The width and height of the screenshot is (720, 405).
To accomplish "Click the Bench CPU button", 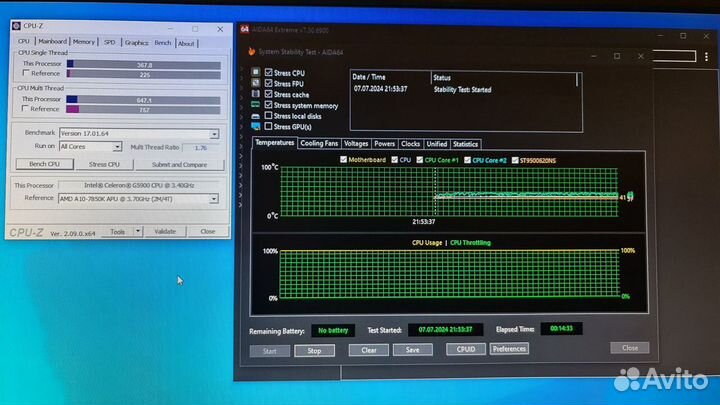I will pyautogui.click(x=43, y=164).
